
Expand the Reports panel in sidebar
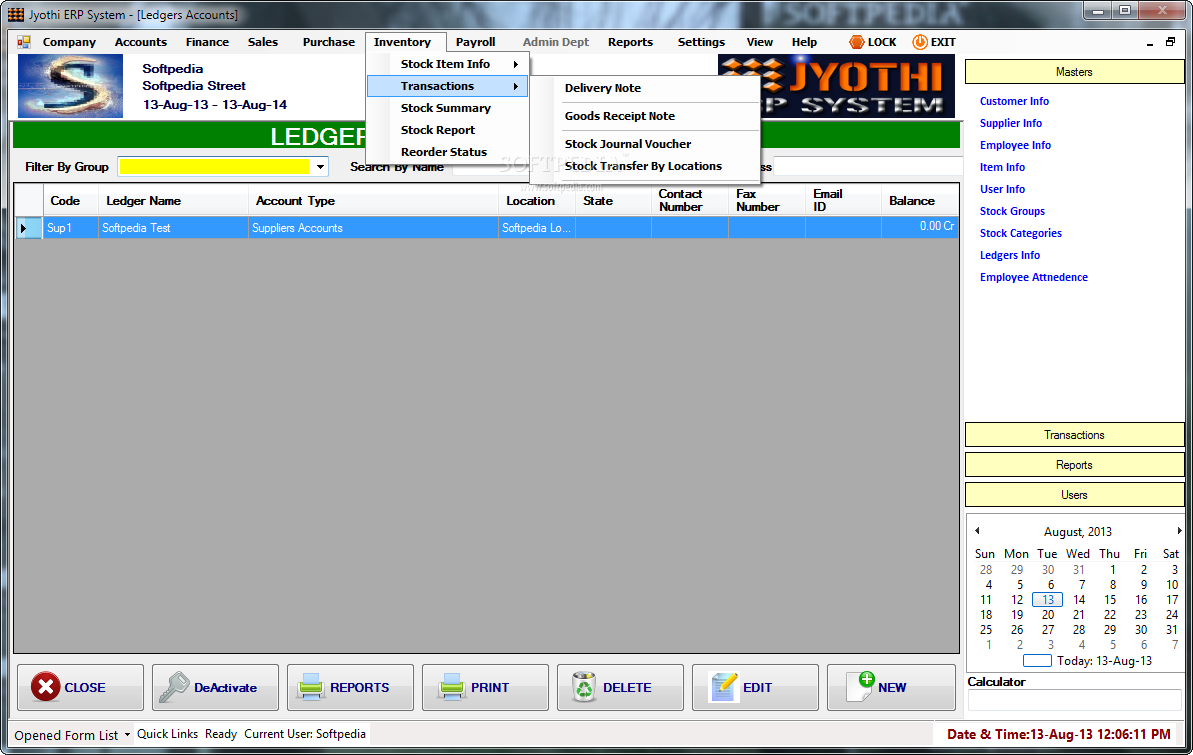(1074, 465)
